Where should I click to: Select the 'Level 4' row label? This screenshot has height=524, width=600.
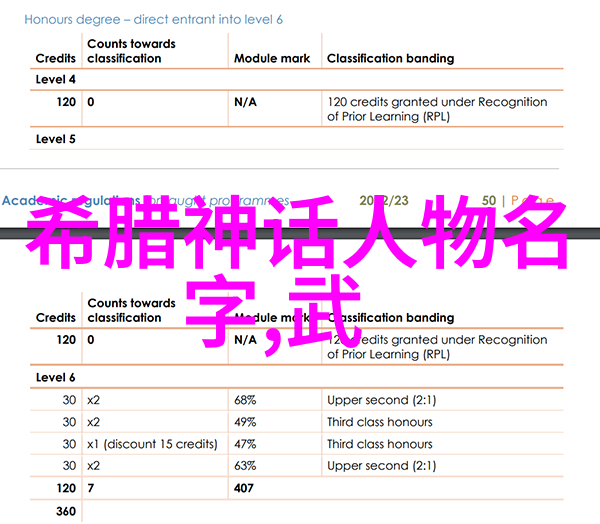coord(55,80)
